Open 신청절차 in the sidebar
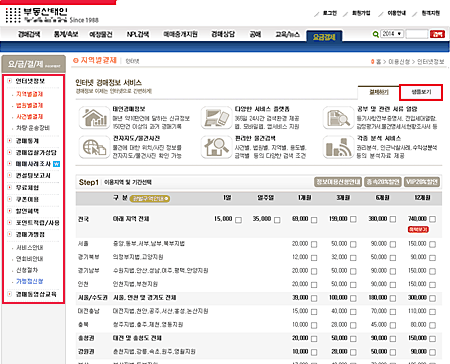 27,270
